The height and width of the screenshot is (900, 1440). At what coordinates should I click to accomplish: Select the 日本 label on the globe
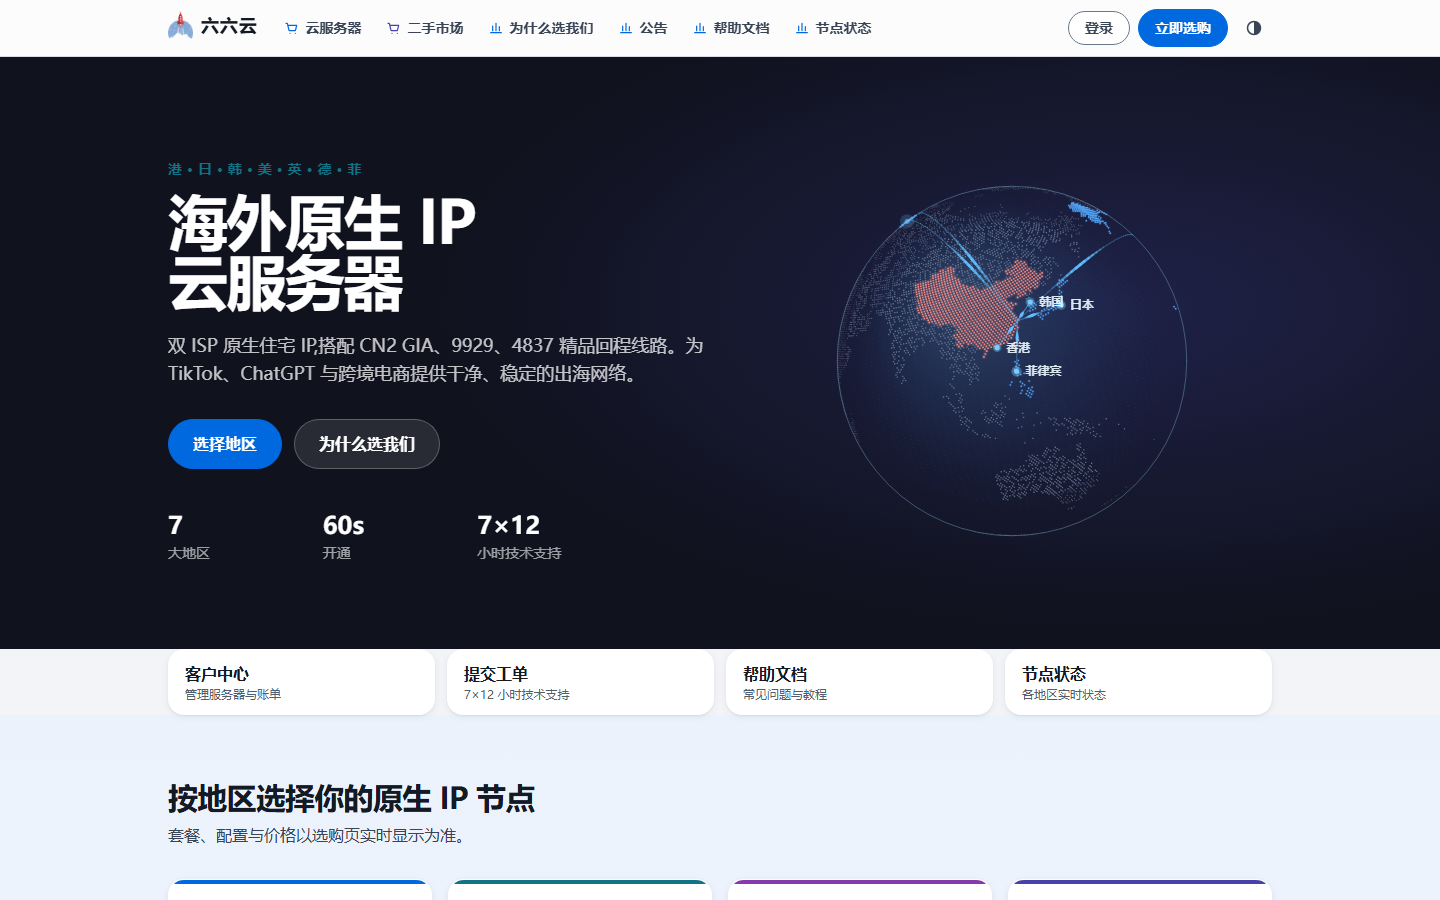(1082, 304)
